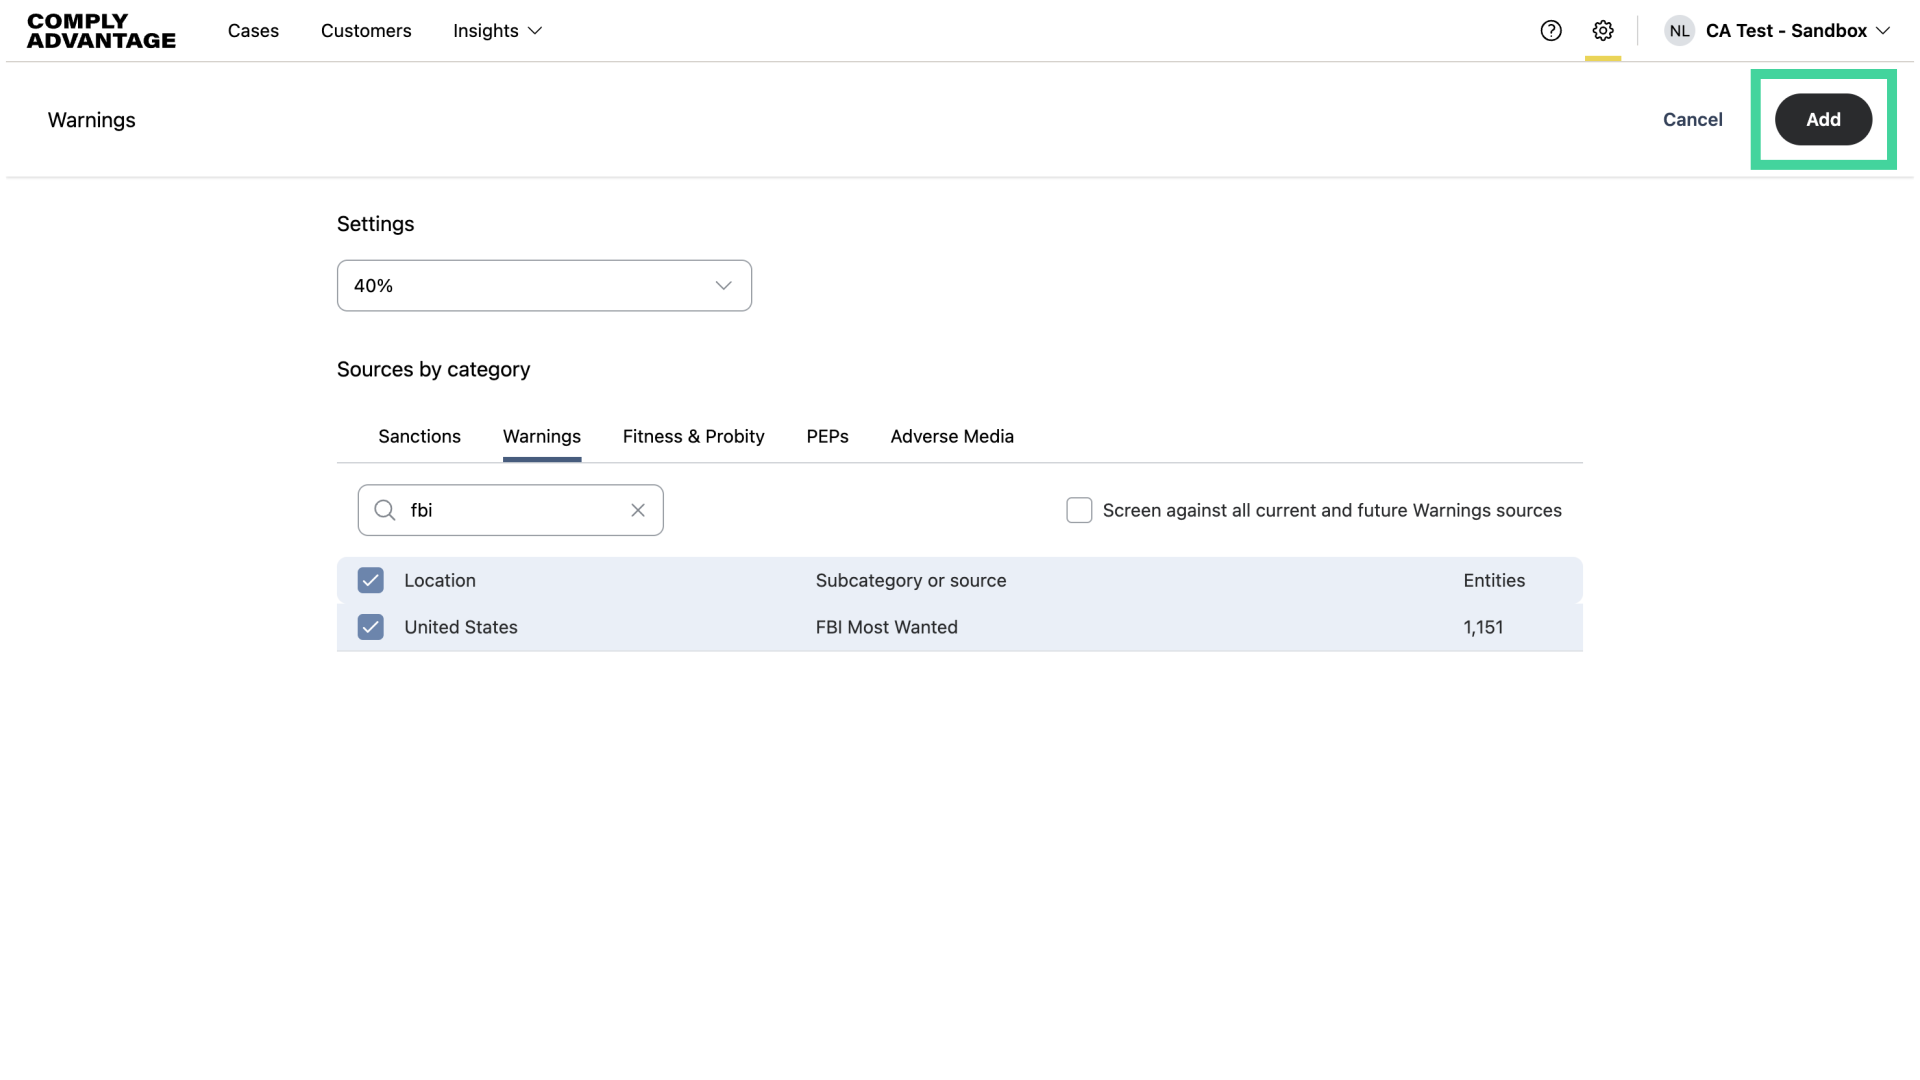Image resolution: width=1920 pixels, height=1080 pixels.
Task: Expand the Insights menu
Action: pyautogui.click(x=497, y=31)
